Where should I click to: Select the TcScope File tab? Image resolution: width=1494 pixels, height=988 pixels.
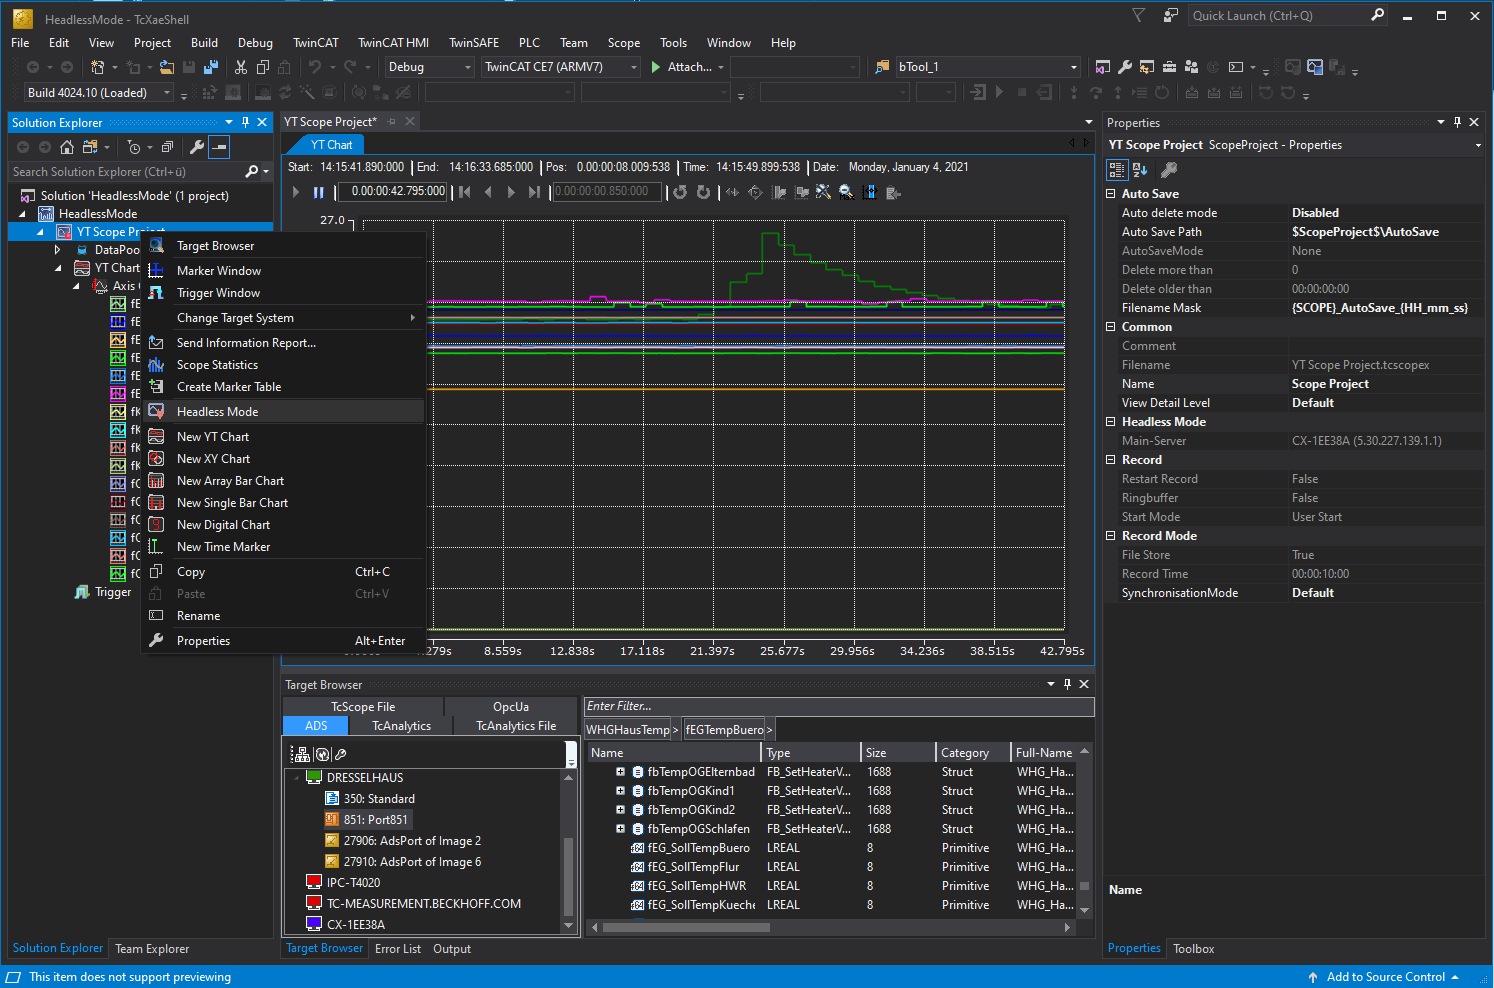click(x=363, y=707)
